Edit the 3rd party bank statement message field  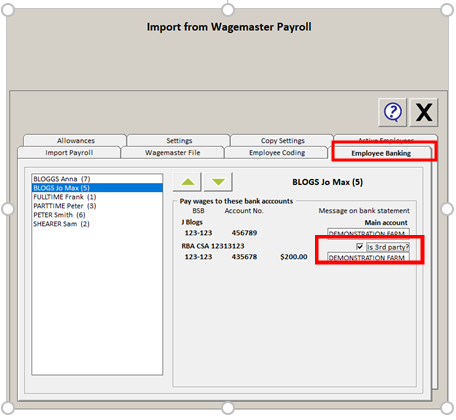coord(368,257)
